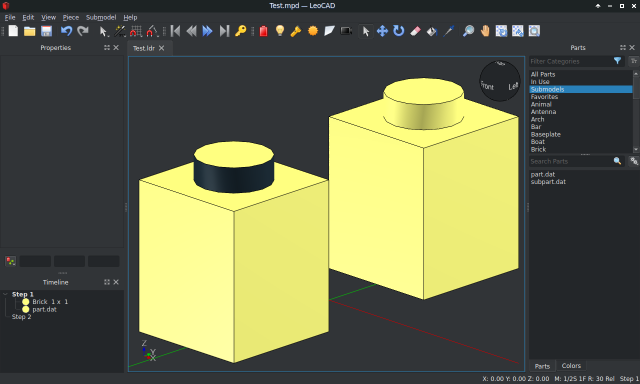
Task: Open selection mode dropdown arrow
Action: point(103,31)
